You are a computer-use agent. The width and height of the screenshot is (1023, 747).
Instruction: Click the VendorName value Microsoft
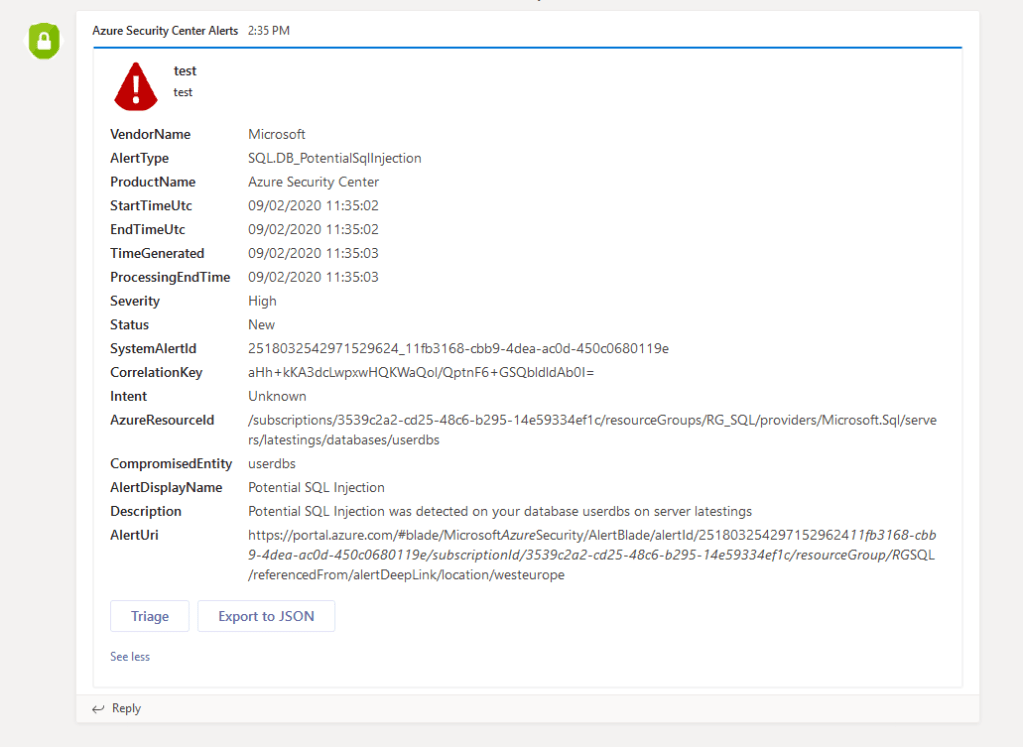(277, 134)
